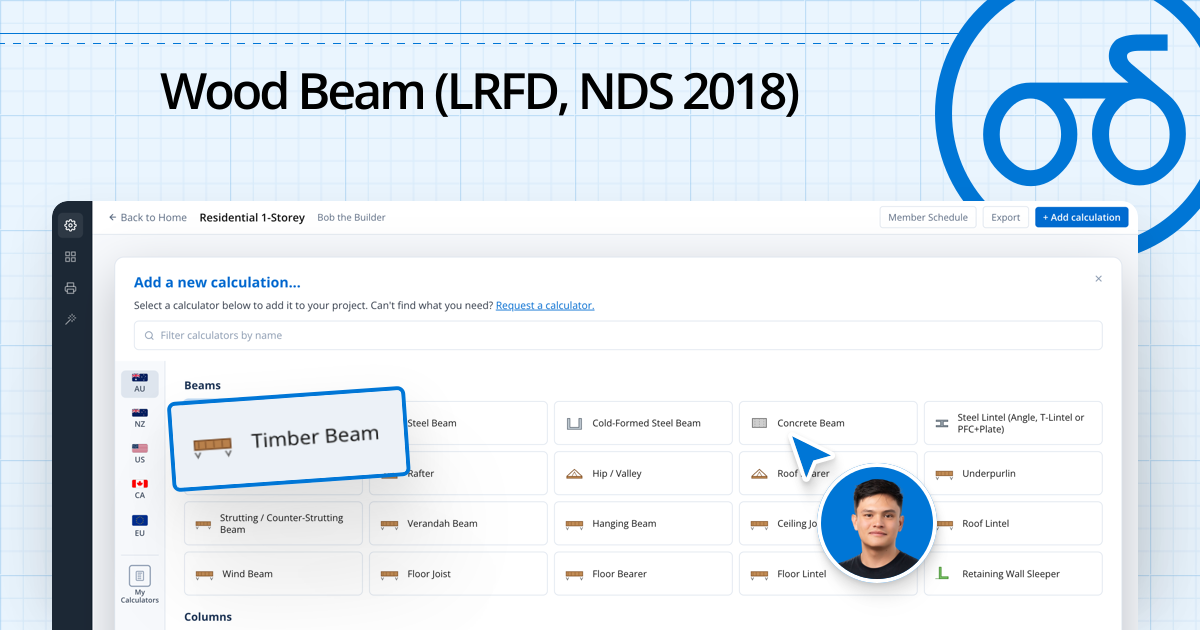Click the Underpurlin beam icon
Viewport: 1200px width, 630px height.
pyautogui.click(x=944, y=474)
